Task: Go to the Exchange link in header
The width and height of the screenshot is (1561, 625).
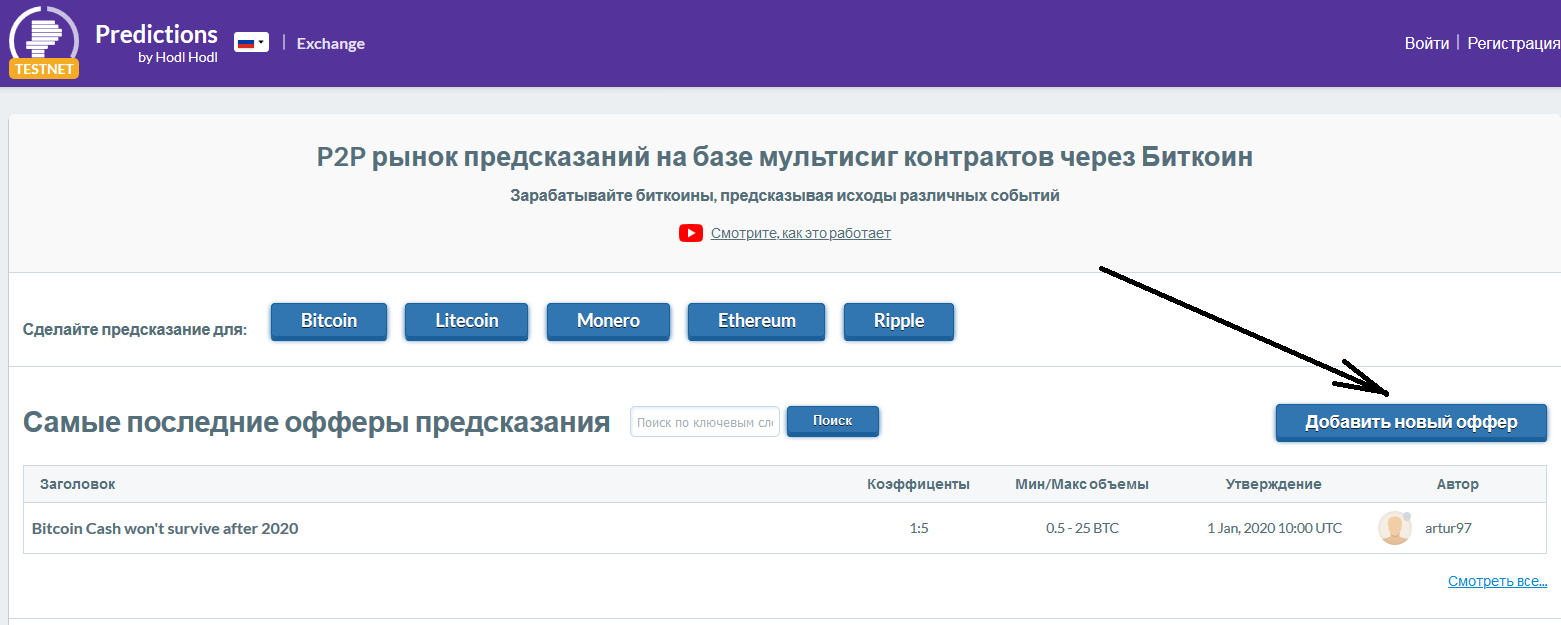Action: (x=330, y=44)
